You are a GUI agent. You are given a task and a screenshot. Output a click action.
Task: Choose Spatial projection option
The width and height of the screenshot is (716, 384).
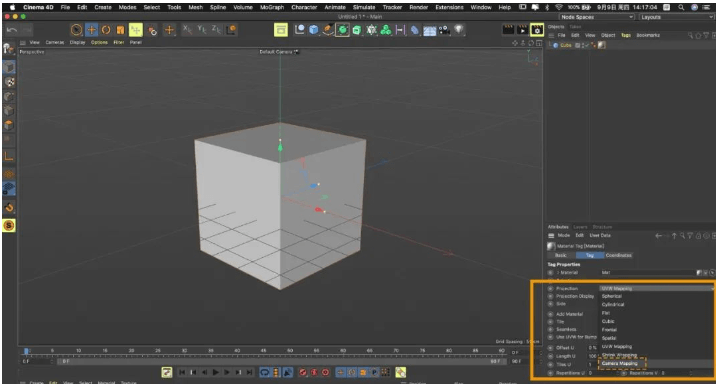point(609,338)
